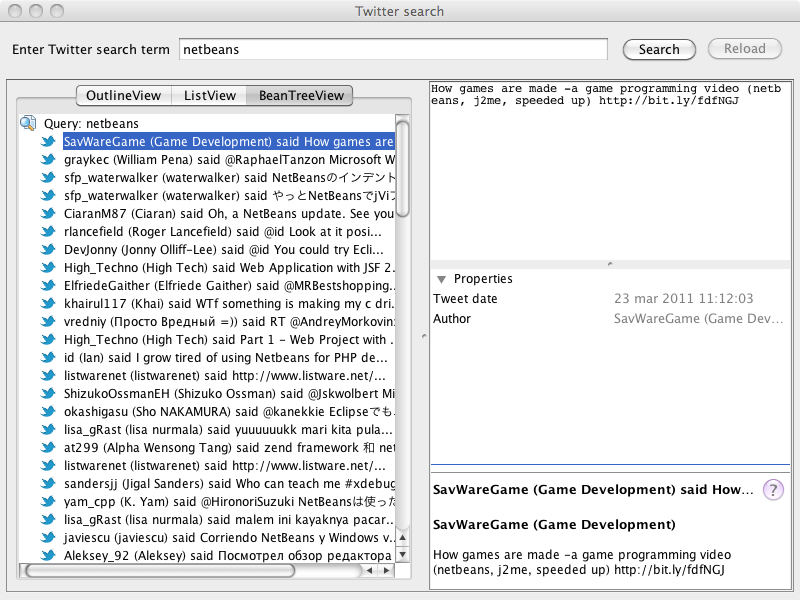Click the Reload button

[x=744, y=48]
